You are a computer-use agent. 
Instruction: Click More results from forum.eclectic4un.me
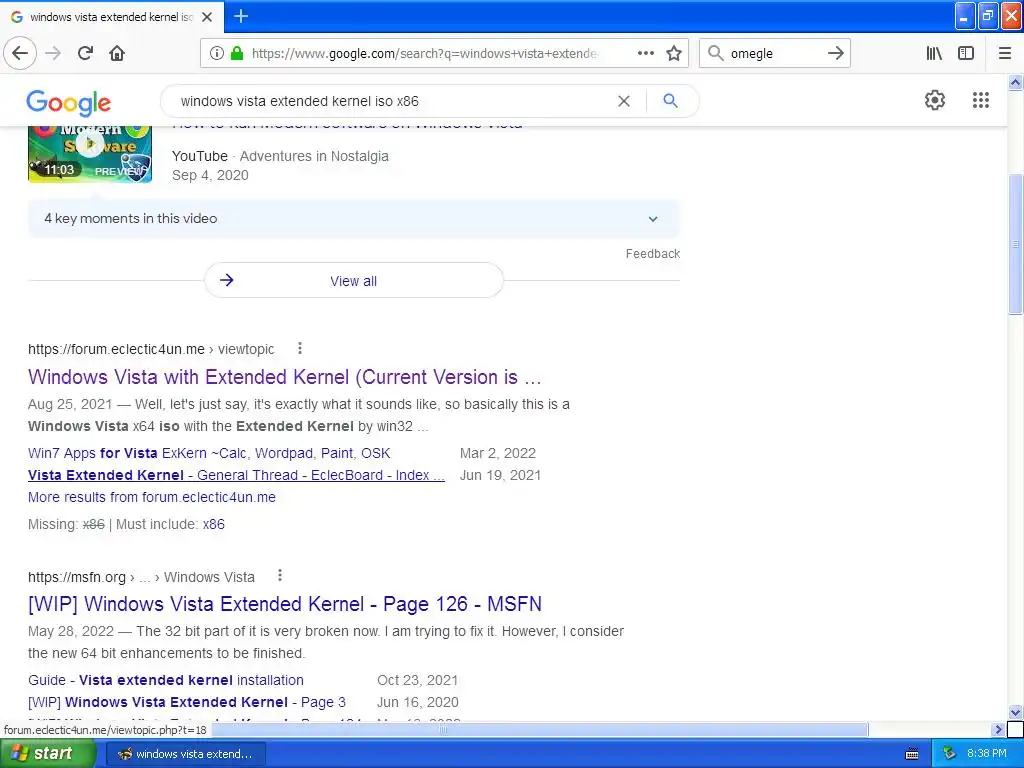152,497
